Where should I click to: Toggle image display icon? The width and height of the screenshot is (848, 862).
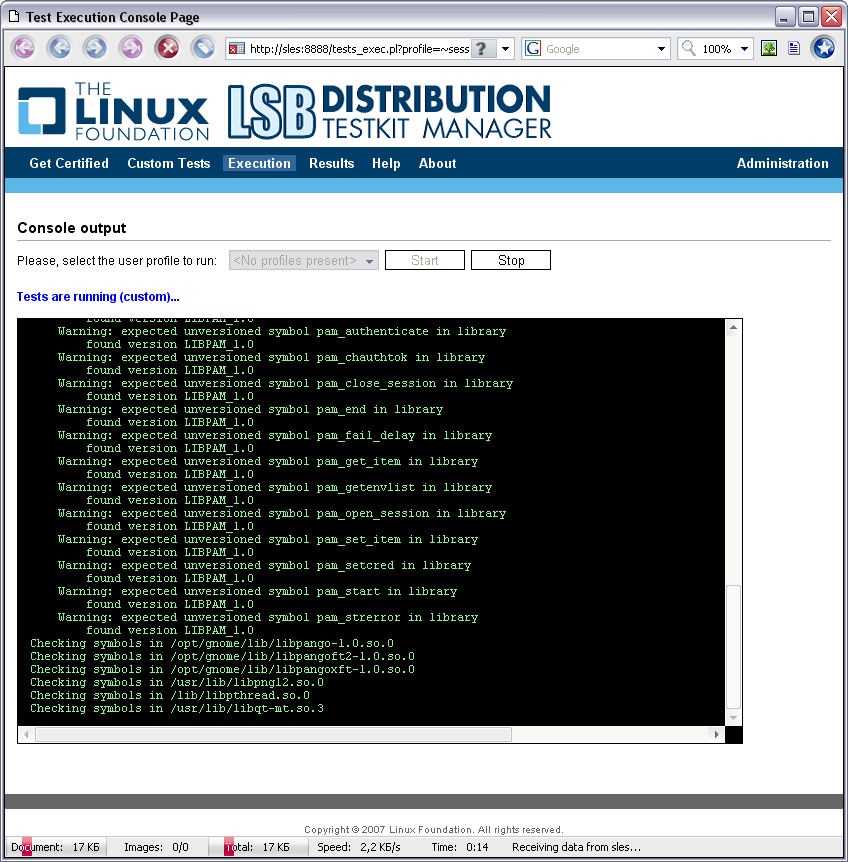[769, 48]
